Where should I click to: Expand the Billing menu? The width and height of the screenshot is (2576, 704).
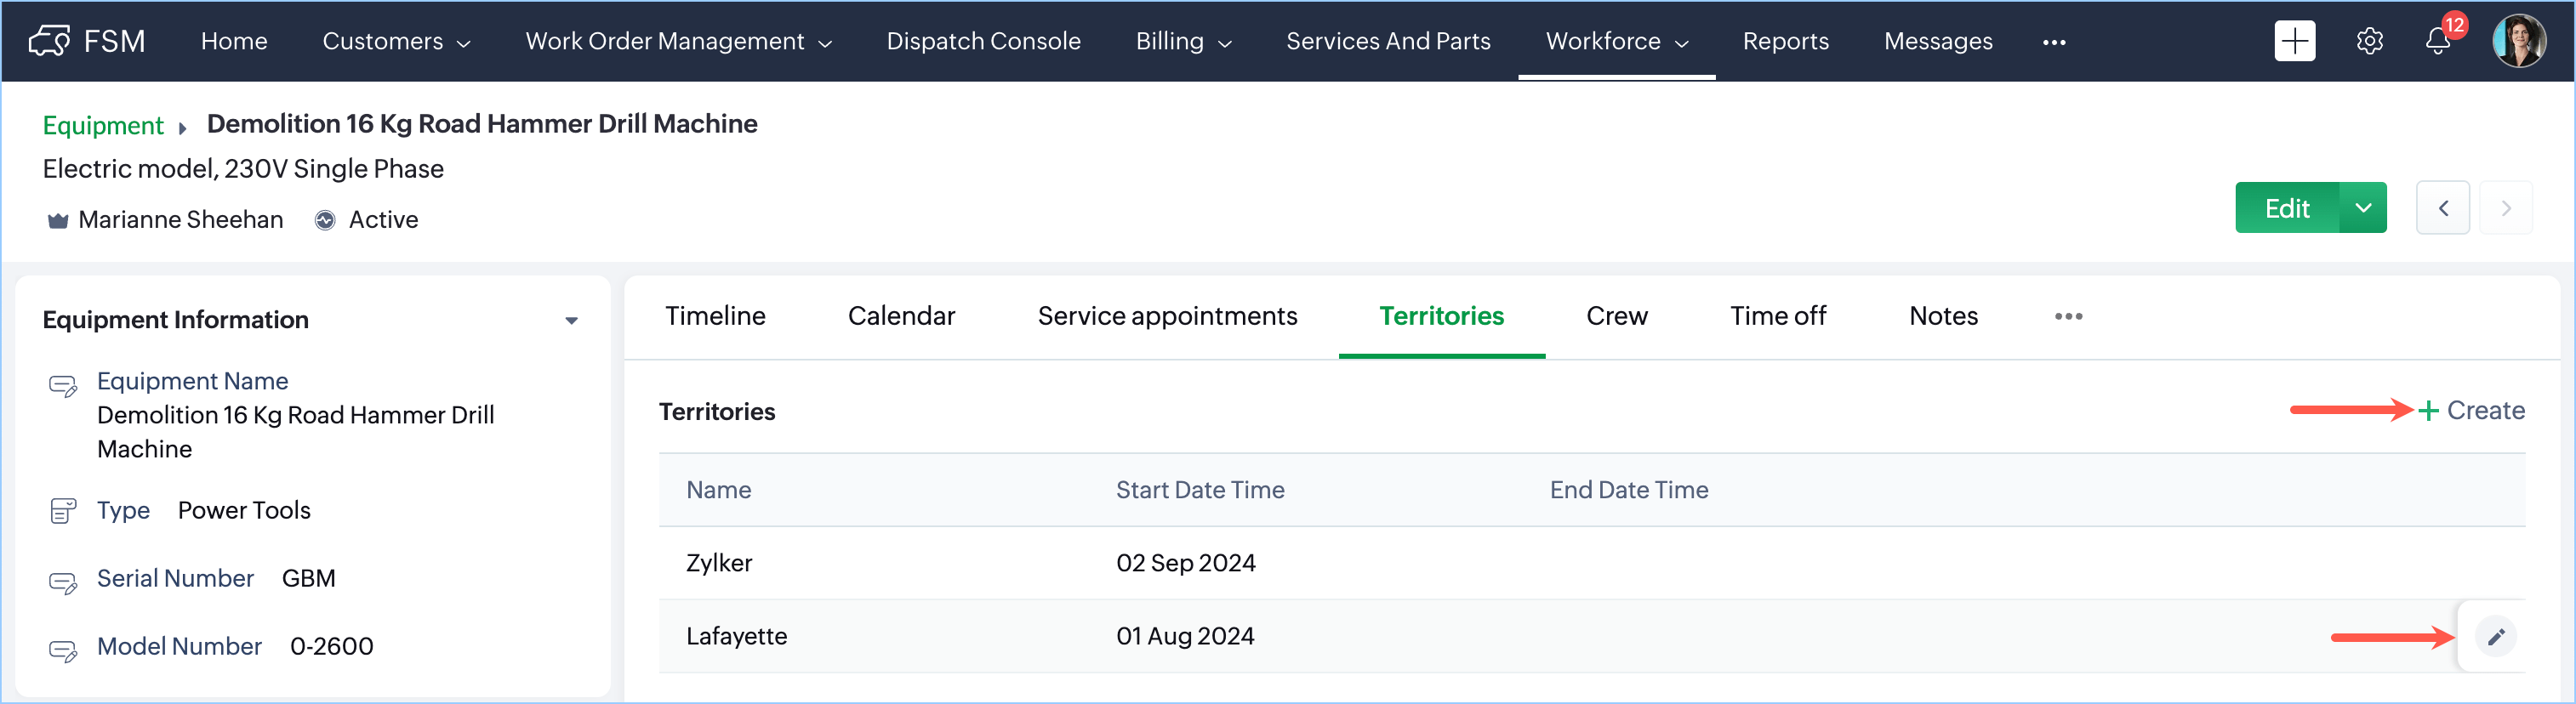tap(1183, 41)
